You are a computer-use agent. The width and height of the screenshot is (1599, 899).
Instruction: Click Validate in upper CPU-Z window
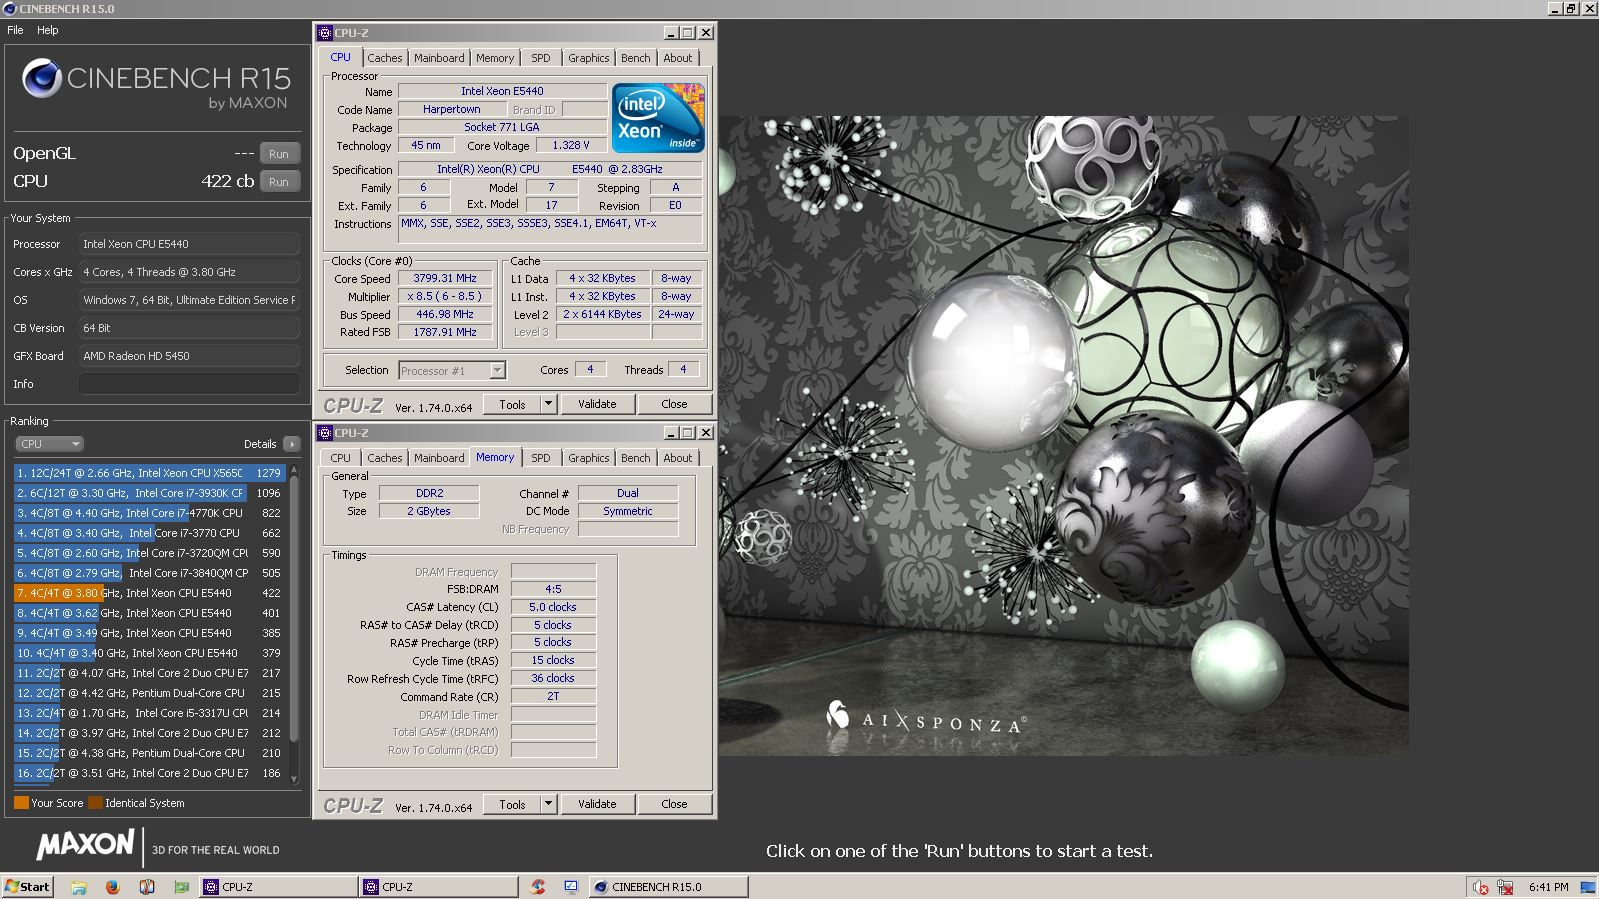tap(597, 404)
